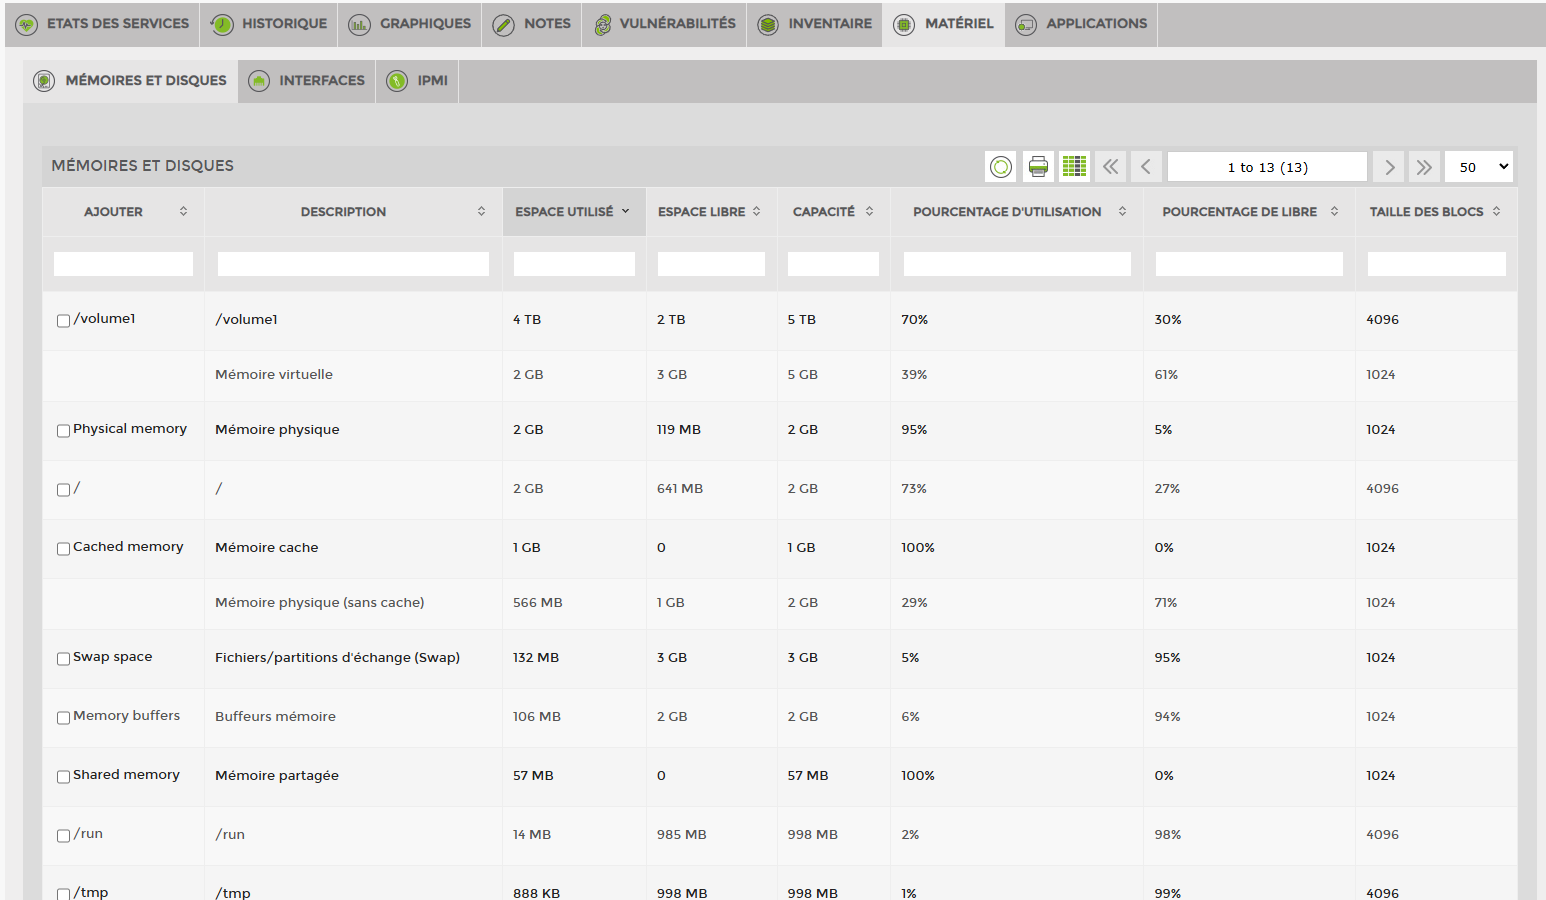The image size is (1546, 900).
Task: Click the Capacité filter field
Action: point(833,264)
